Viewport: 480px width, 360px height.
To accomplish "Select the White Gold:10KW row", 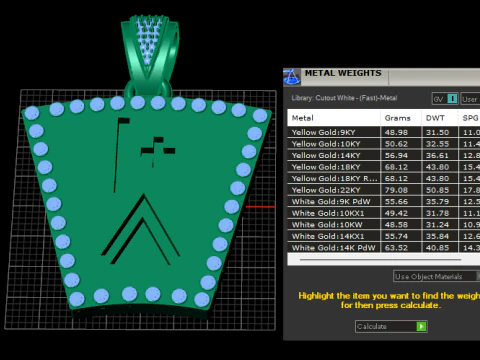I will point(384,225).
